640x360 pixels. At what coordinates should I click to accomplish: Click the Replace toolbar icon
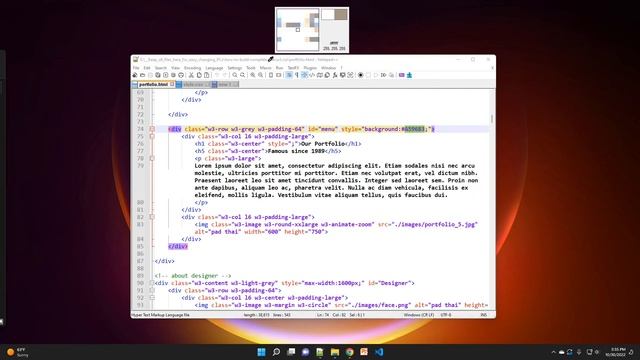[x=242, y=75]
